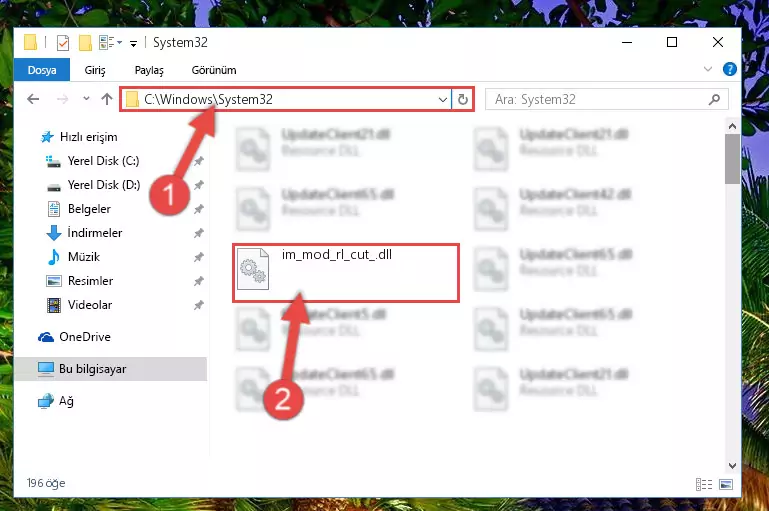769x511 pixels.
Task: Click the search magnifier icon
Action: (715, 100)
